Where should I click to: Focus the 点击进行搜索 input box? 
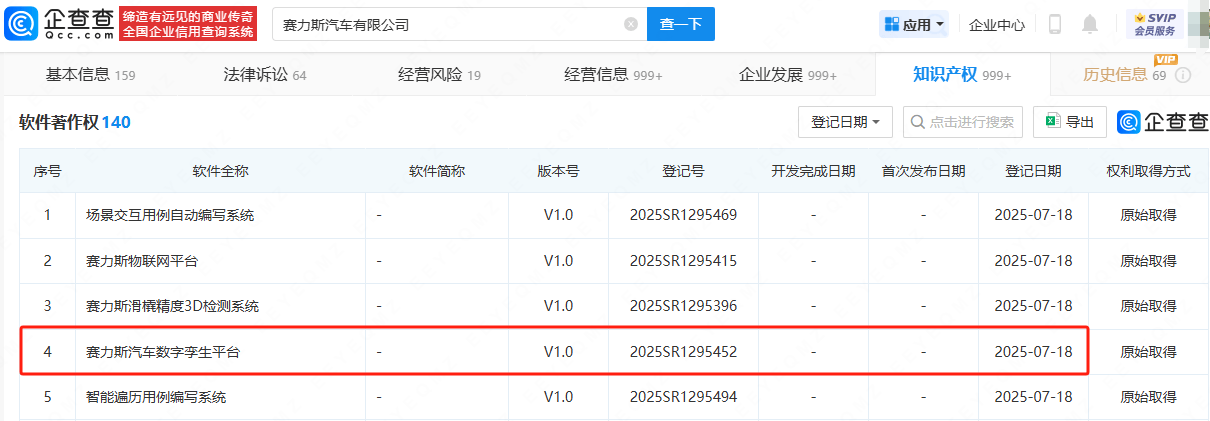[x=963, y=122]
